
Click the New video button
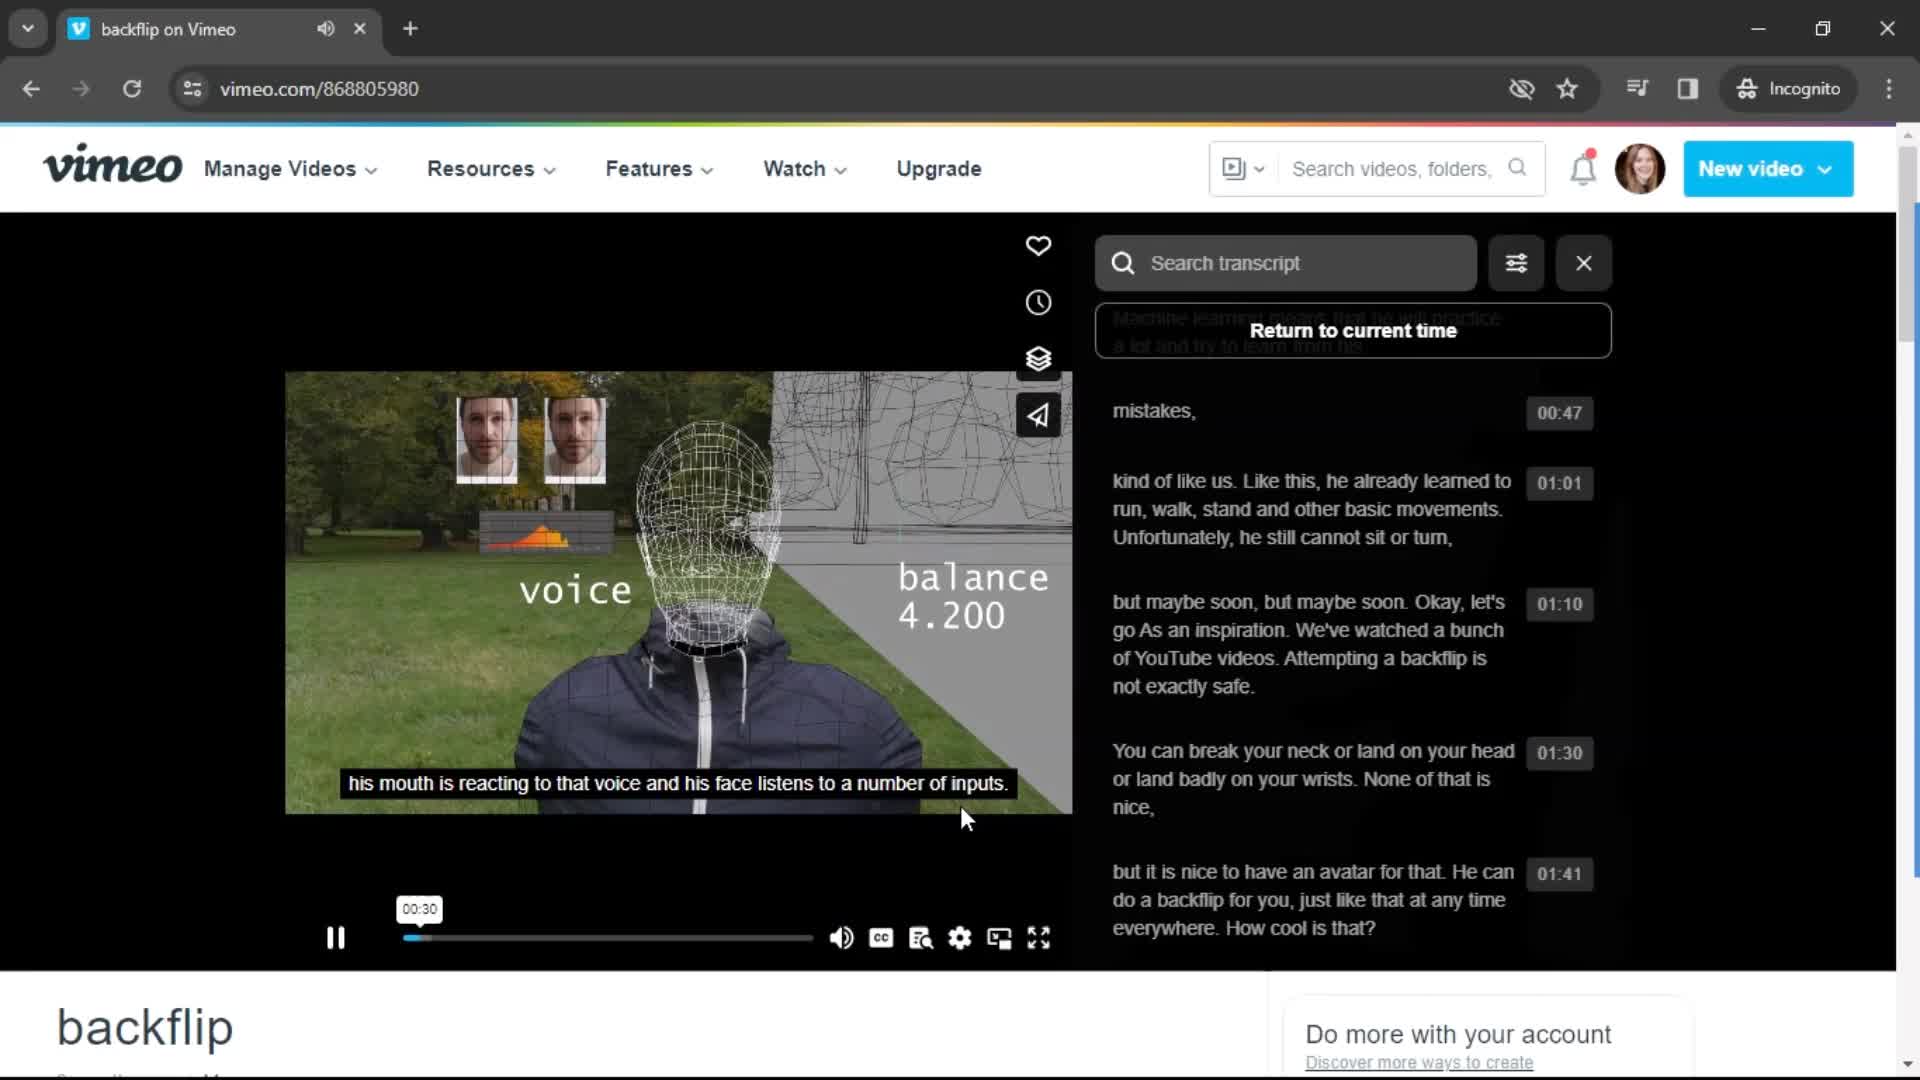click(1766, 169)
